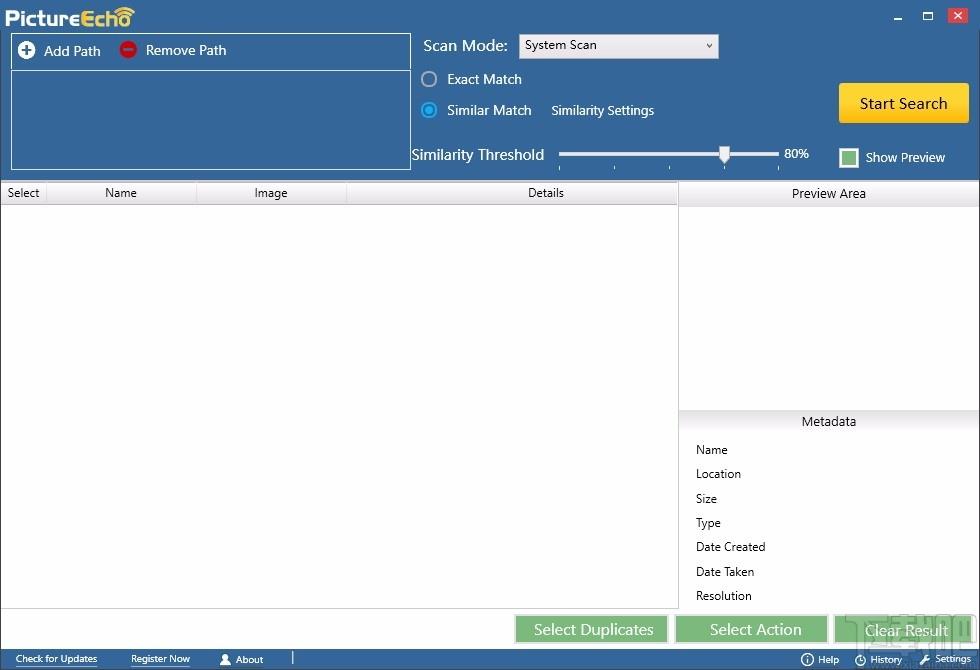
Task: Toggle the Show Preview checkbox
Action: (x=849, y=158)
